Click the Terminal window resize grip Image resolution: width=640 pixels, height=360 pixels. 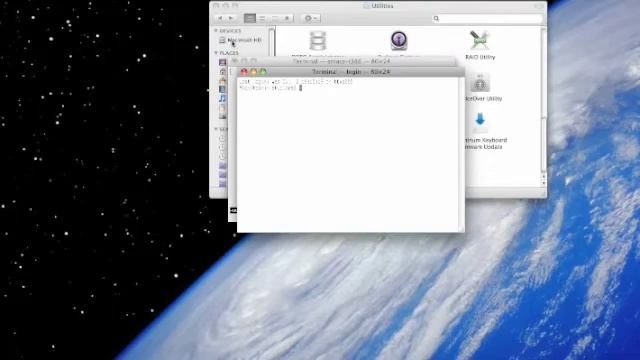click(x=462, y=230)
